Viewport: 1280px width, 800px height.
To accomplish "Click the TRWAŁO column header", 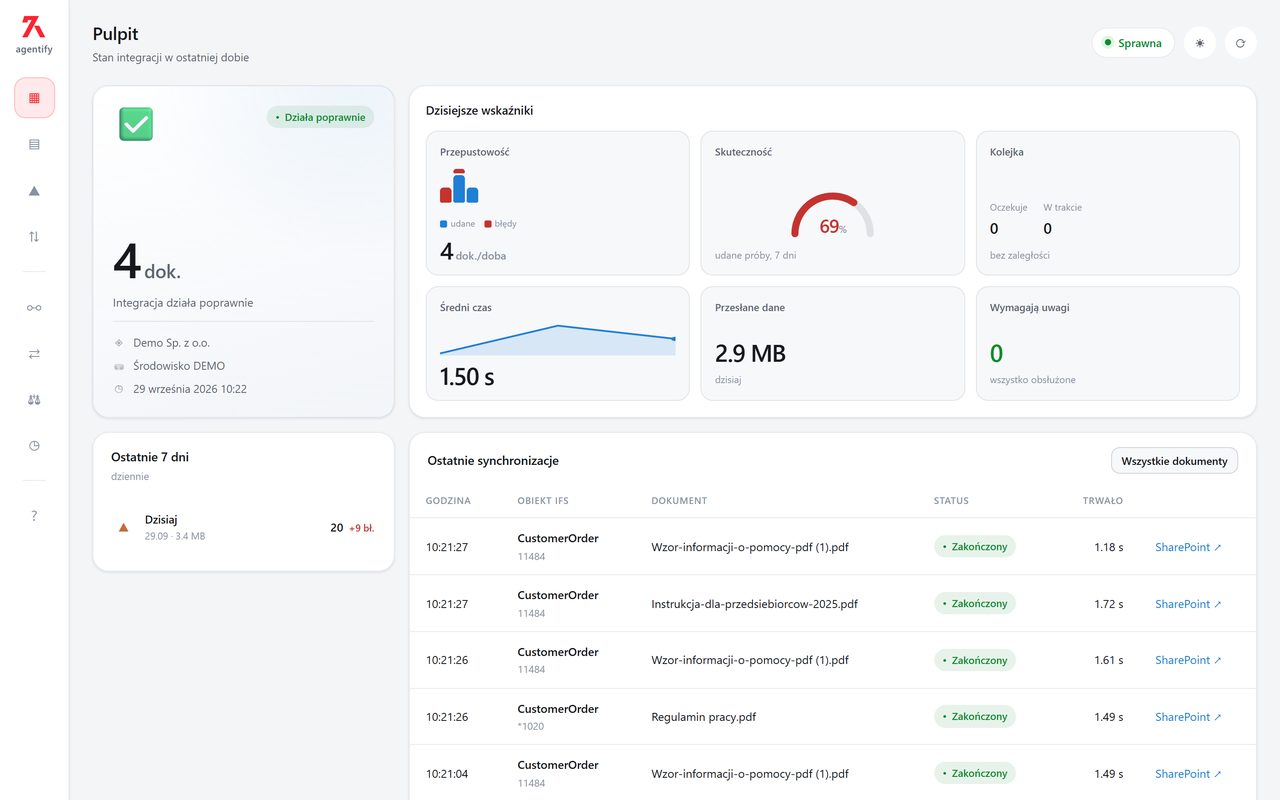I will click(x=1103, y=501).
